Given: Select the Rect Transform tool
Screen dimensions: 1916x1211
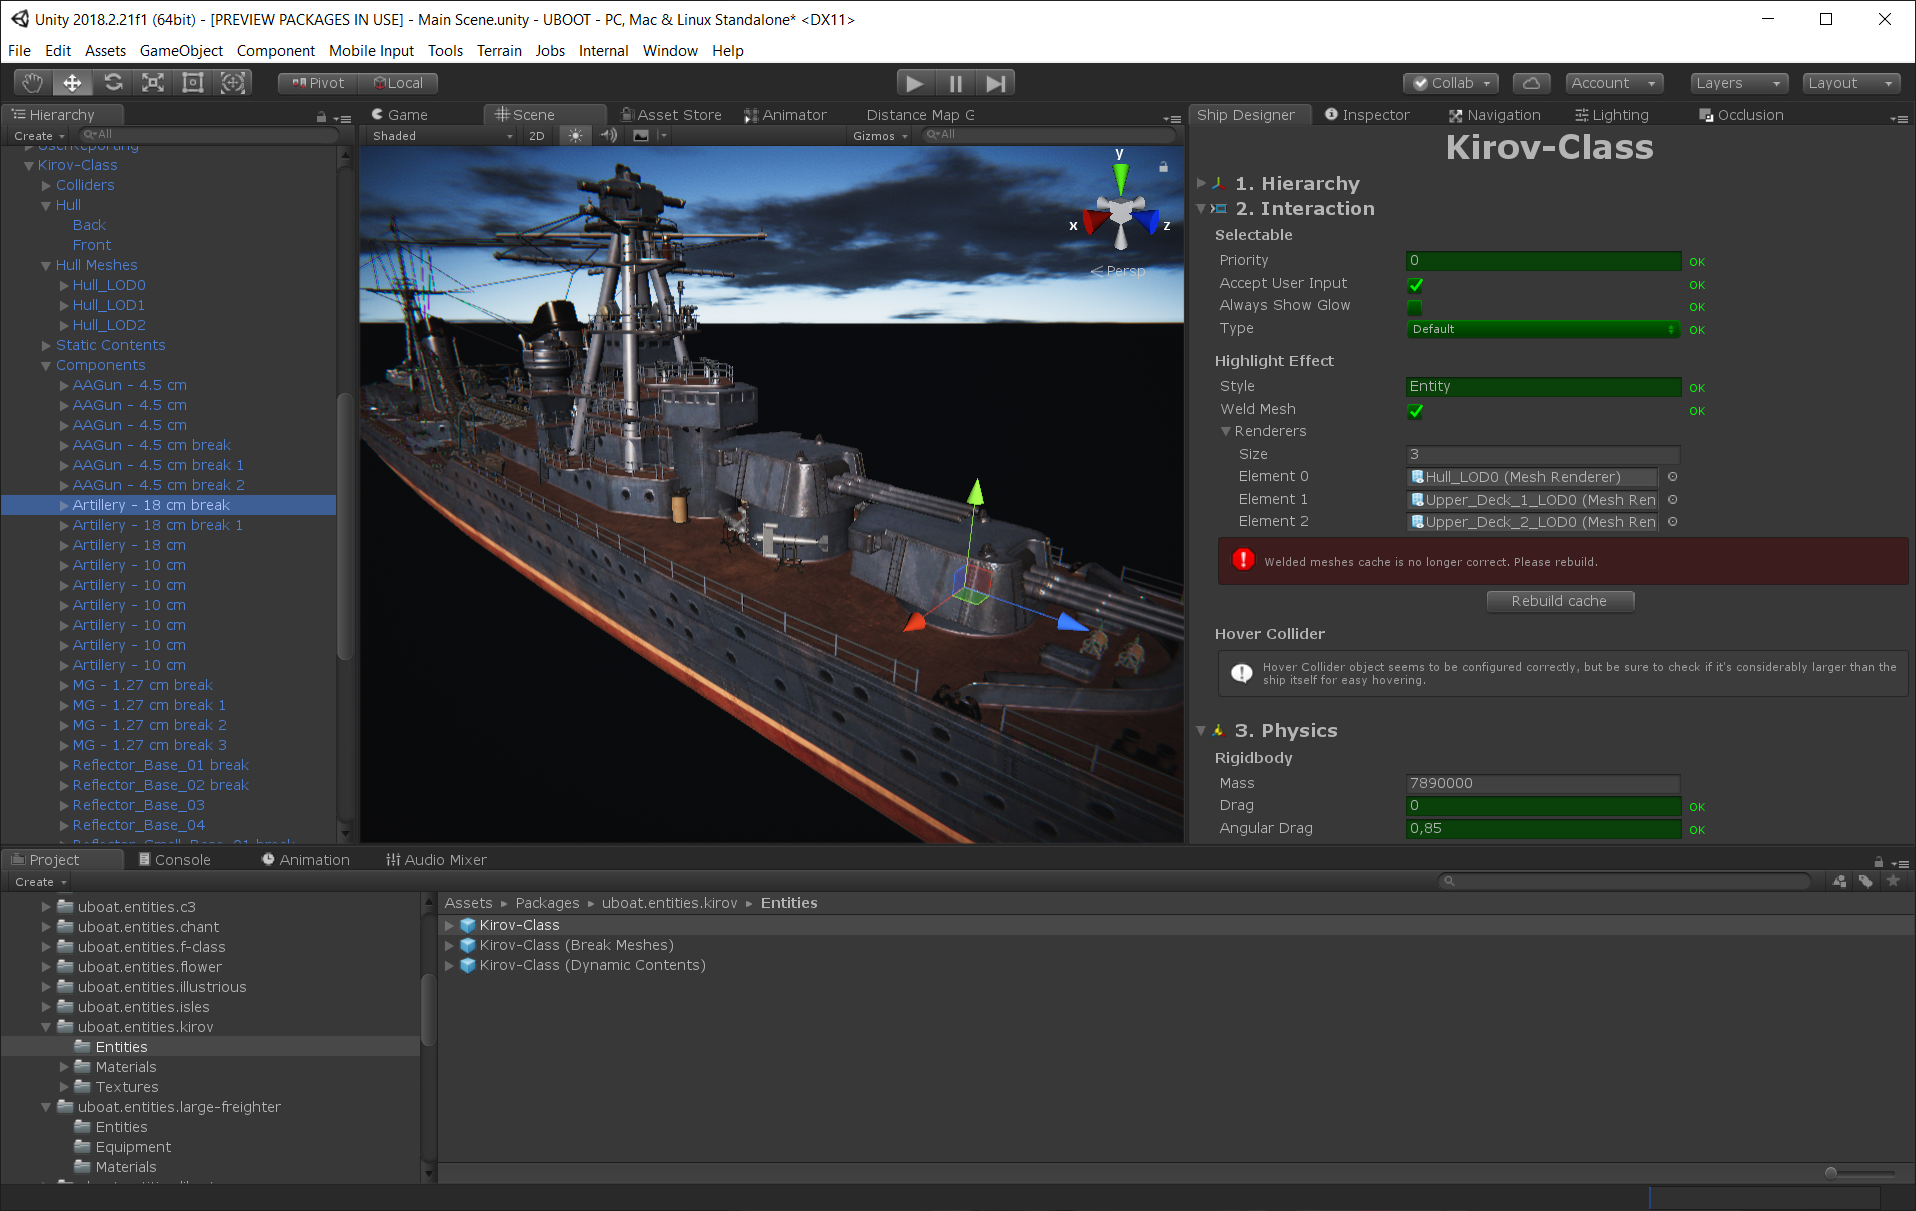Looking at the screenshot, I should tap(193, 83).
